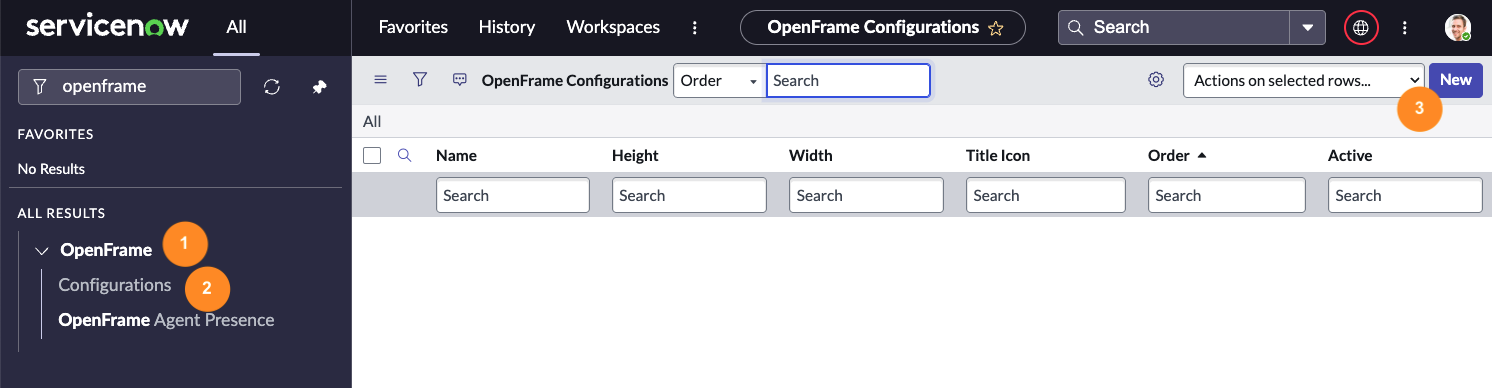Pin the All menu with pushpin icon

[x=320, y=87]
